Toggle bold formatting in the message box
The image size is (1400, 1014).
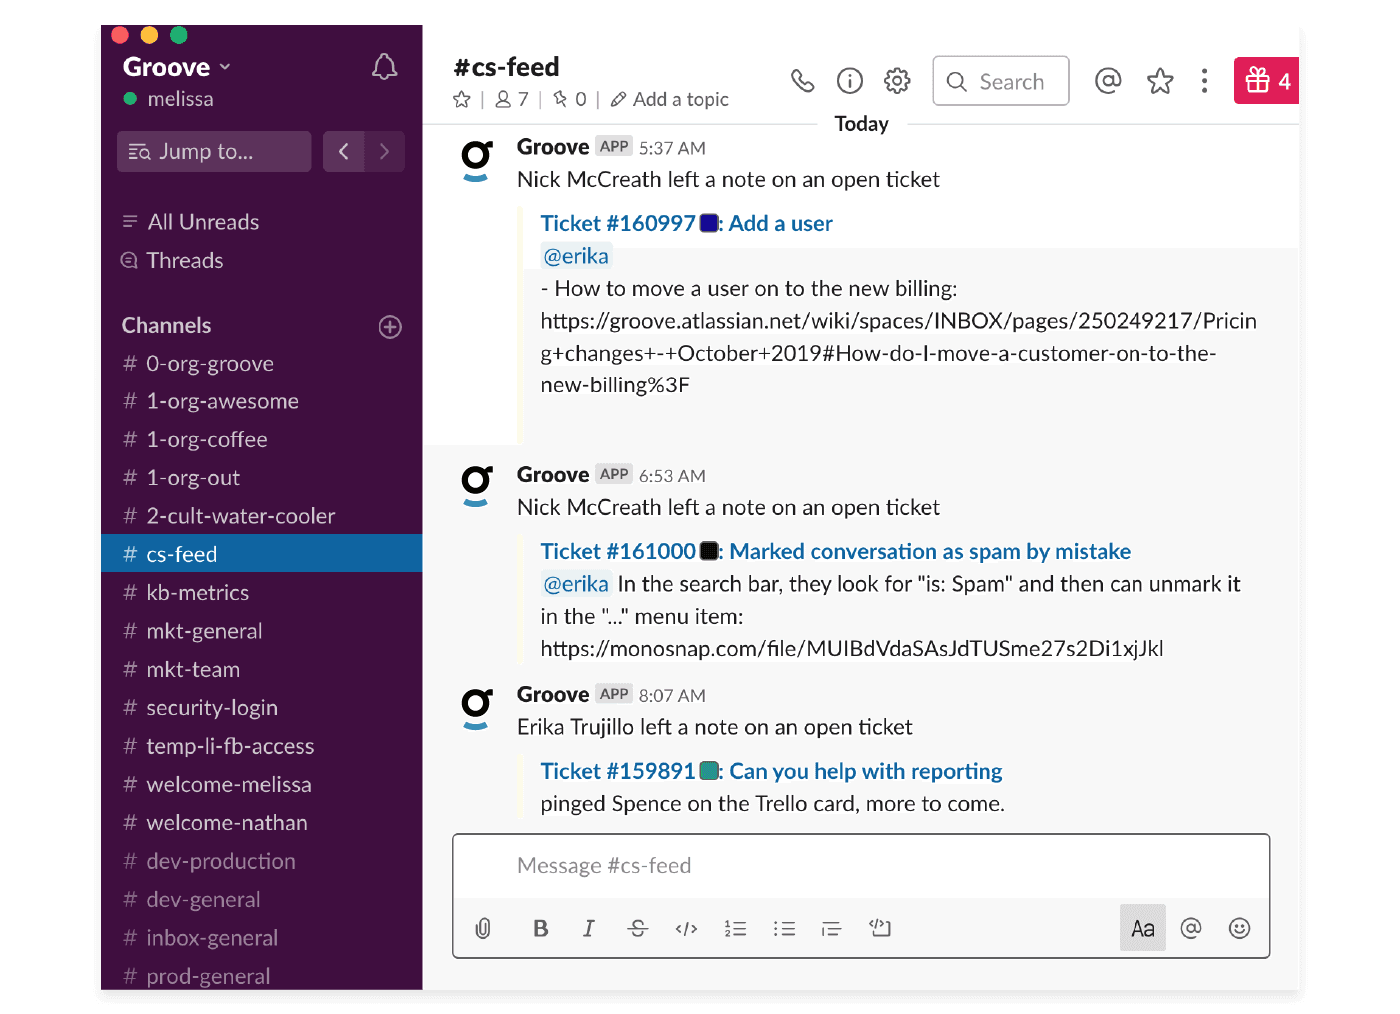pos(540,928)
